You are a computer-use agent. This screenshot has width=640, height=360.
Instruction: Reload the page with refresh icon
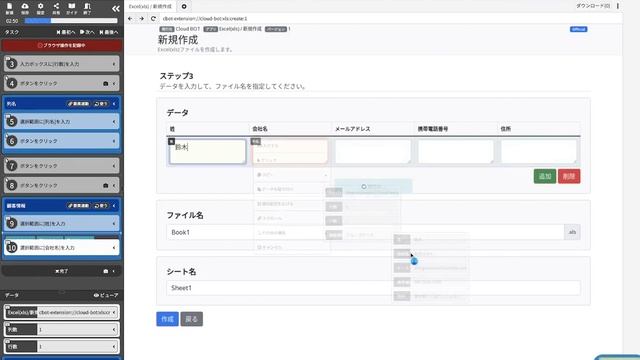click(153, 19)
